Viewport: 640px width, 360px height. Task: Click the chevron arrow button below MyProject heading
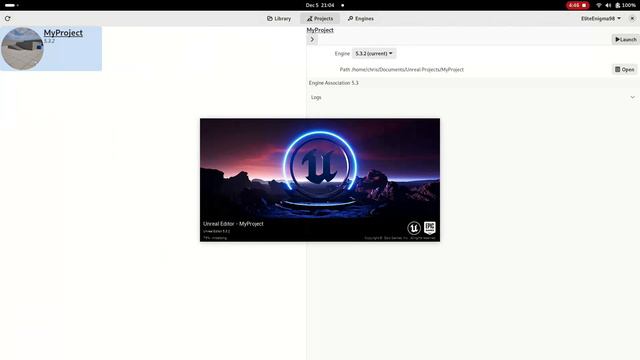tap(312, 40)
